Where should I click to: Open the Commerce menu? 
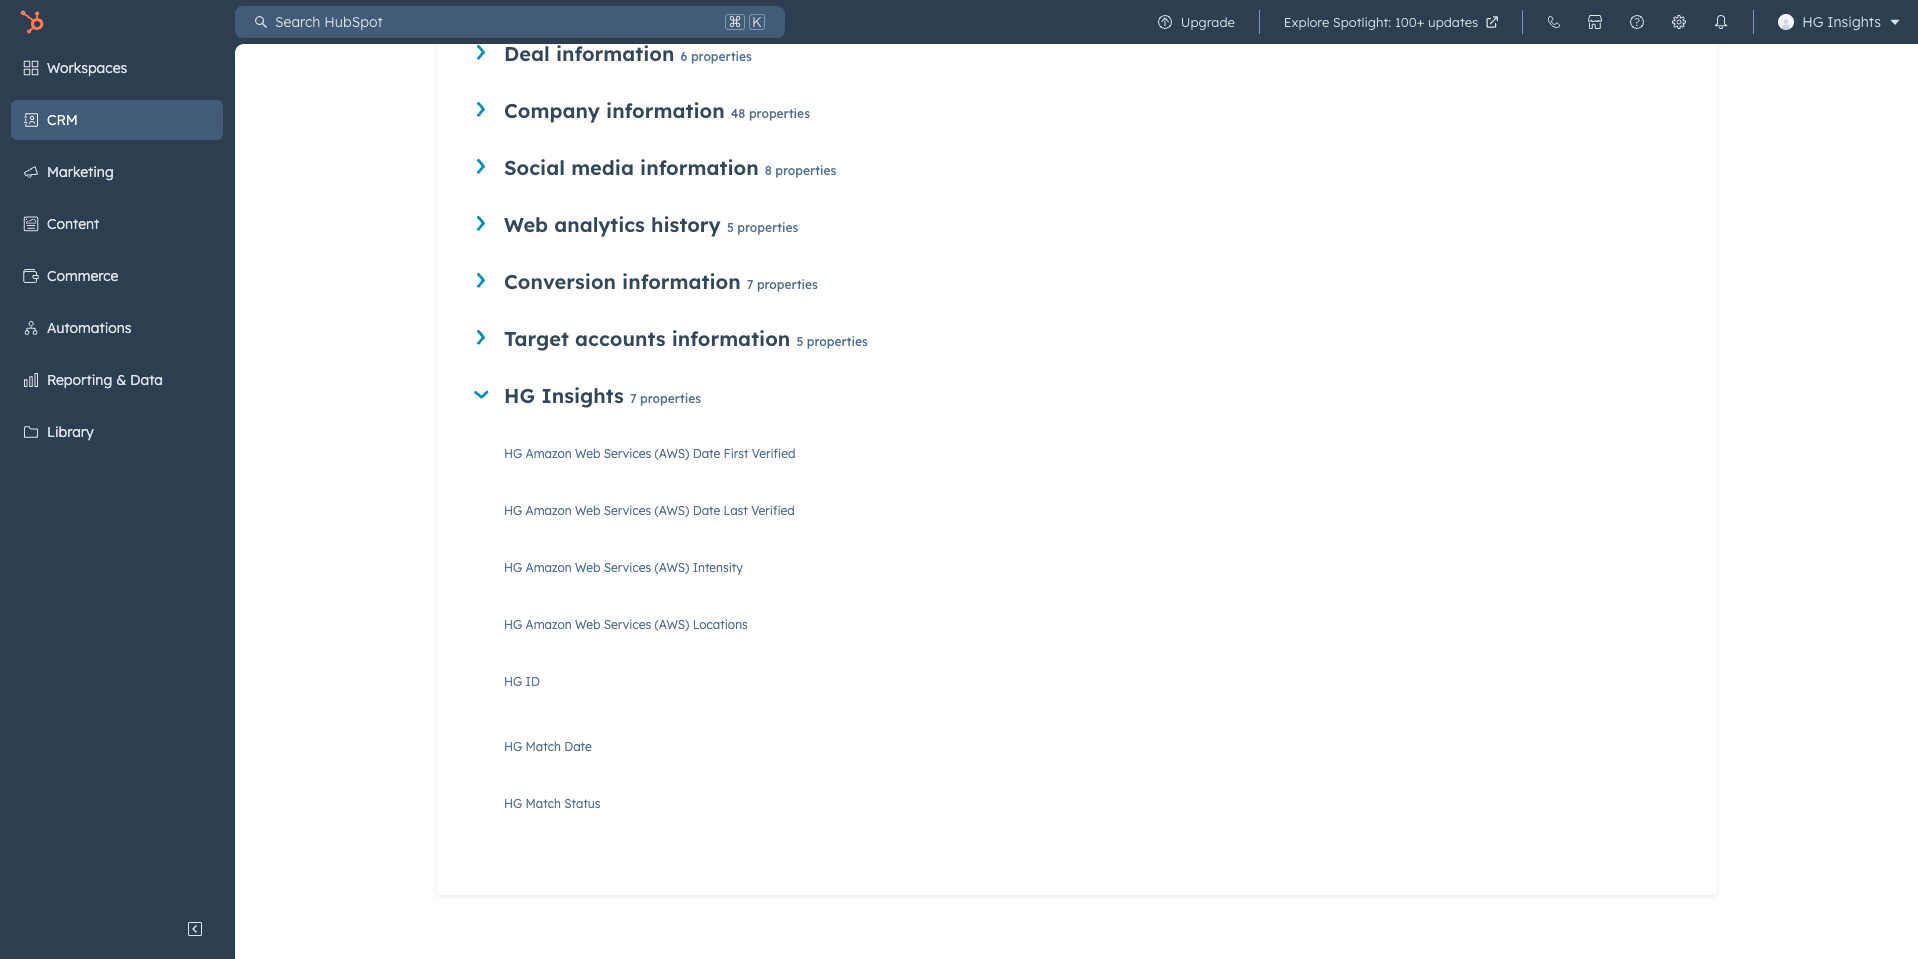click(117, 276)
